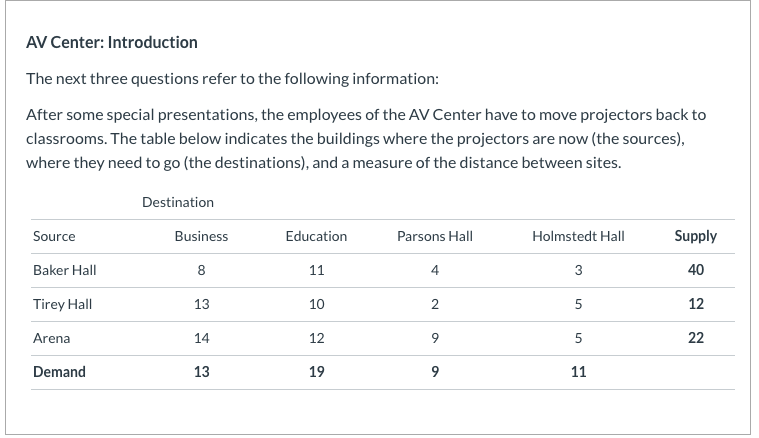Viewport: 759px width, 438px height.
Task: Click the bold Demand row label
Action: (x=59, y=372)
